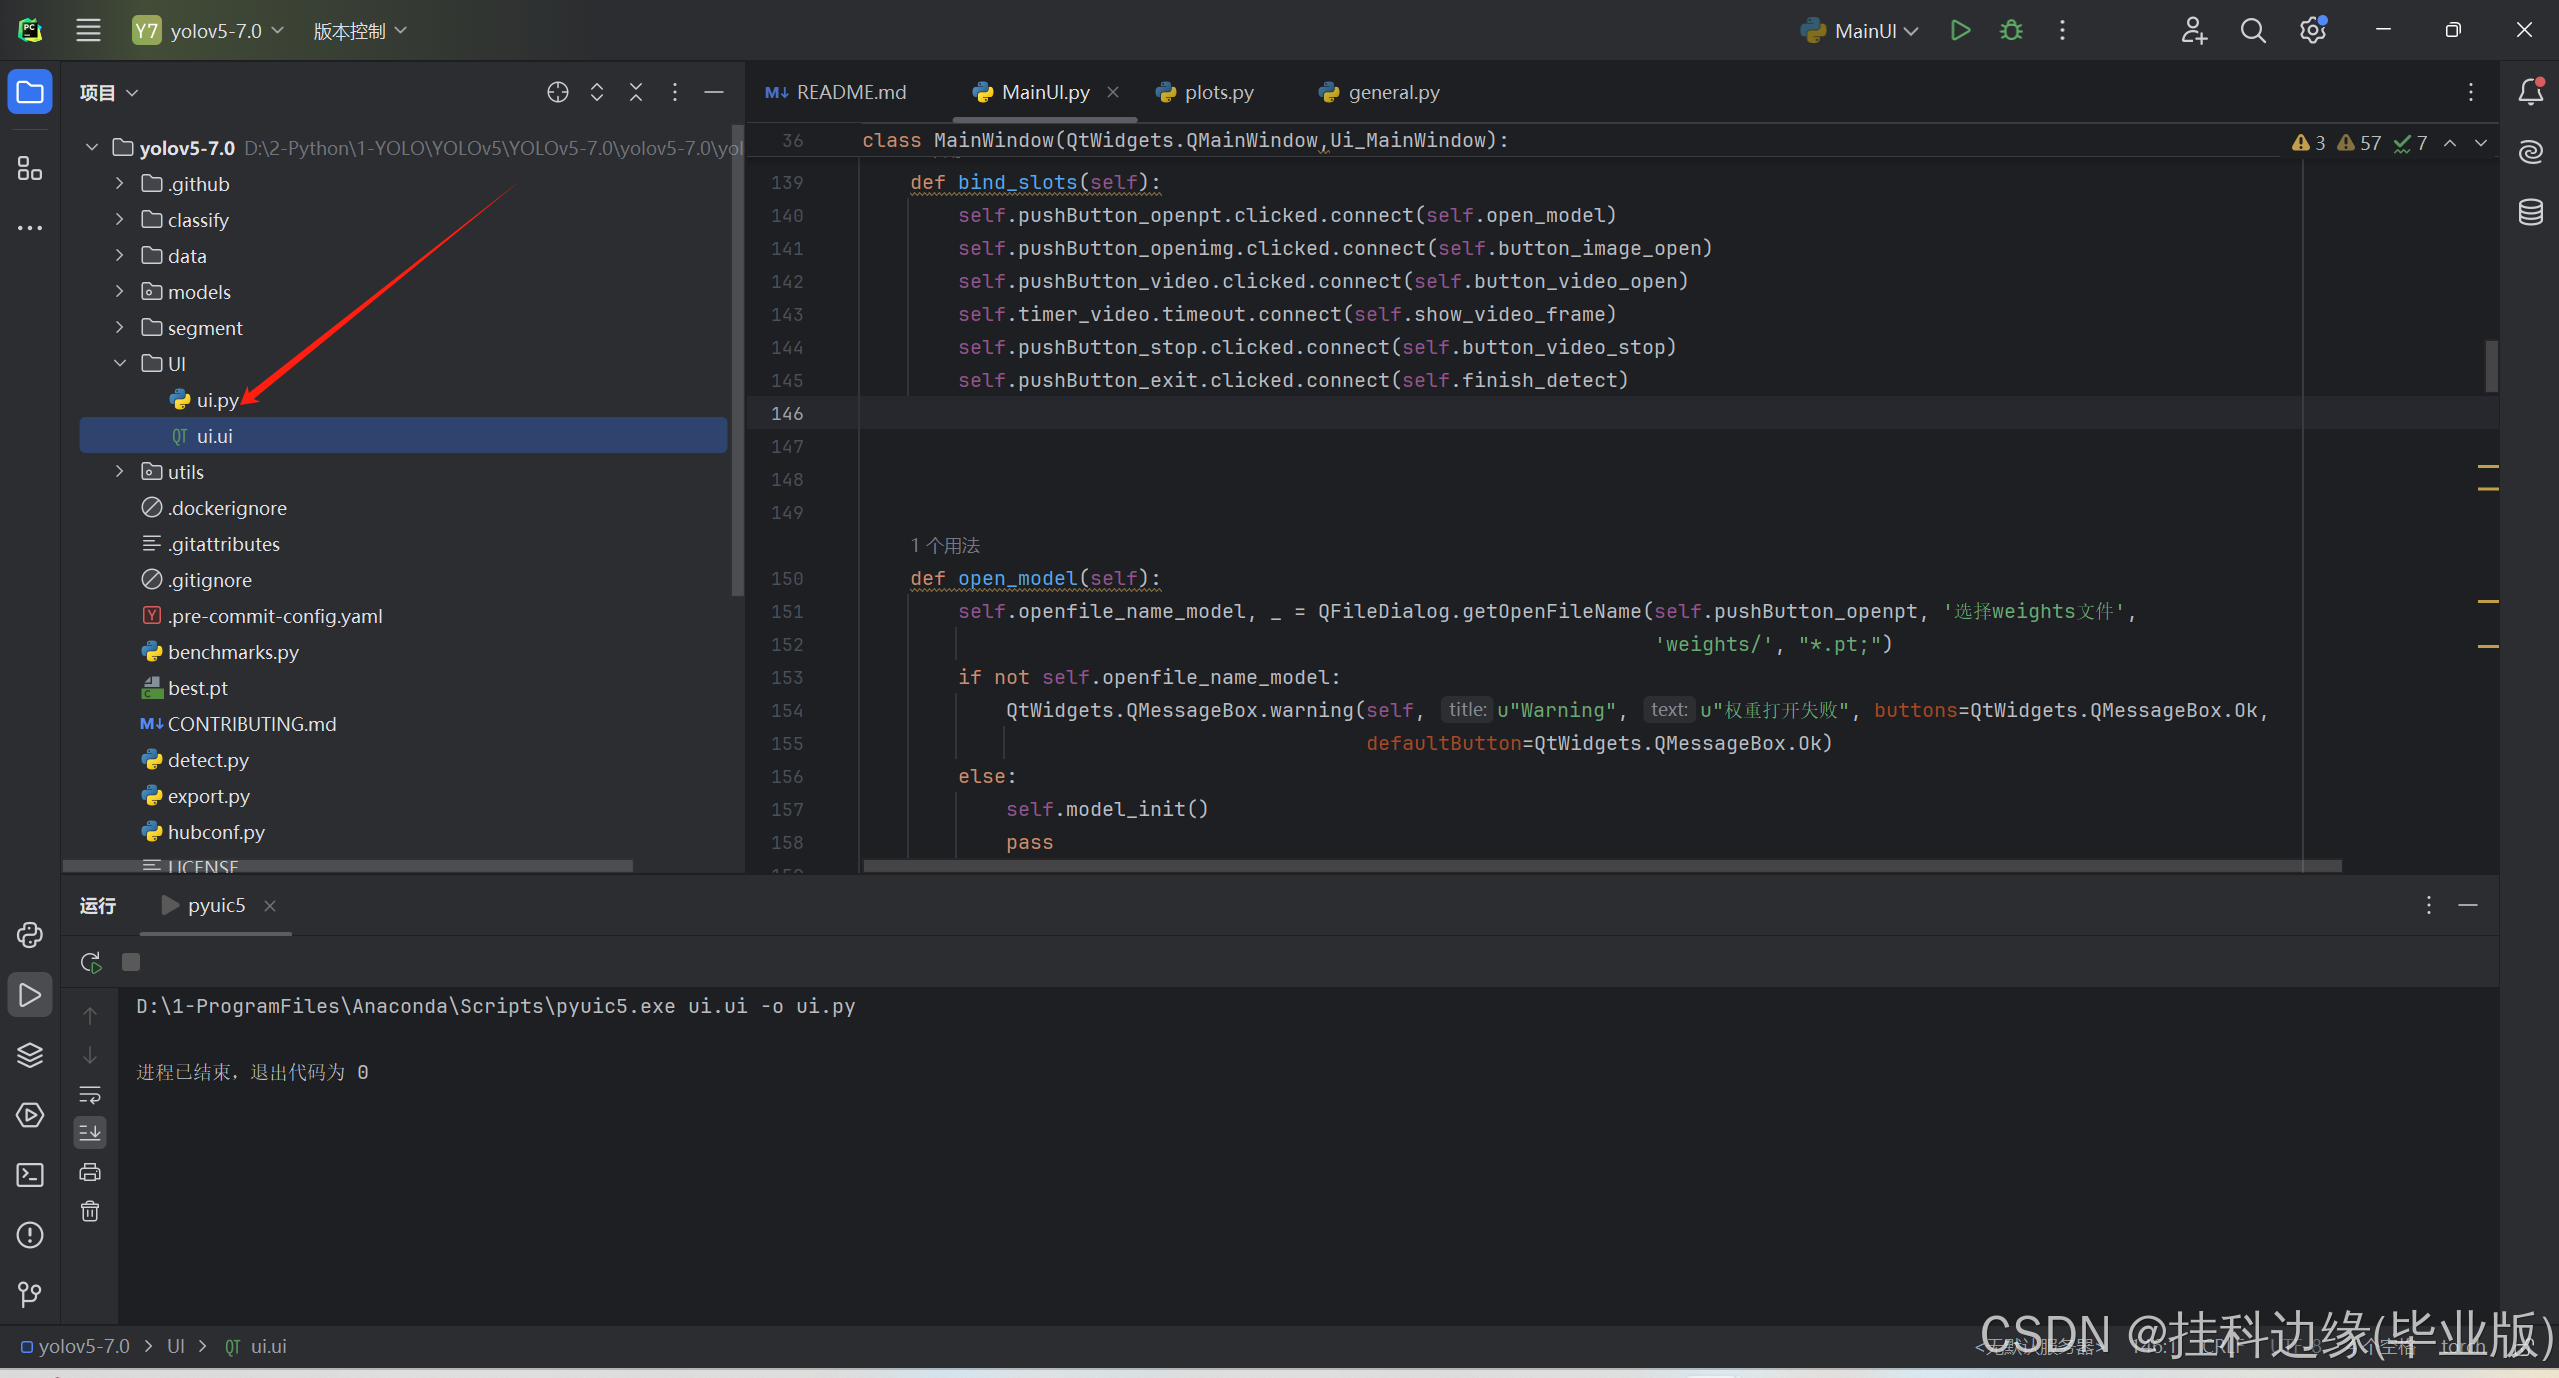The height and width of the screenshot is (1378, 2559).
Task: Open the 版本控制 dropdown
Action: pos(360,31)
